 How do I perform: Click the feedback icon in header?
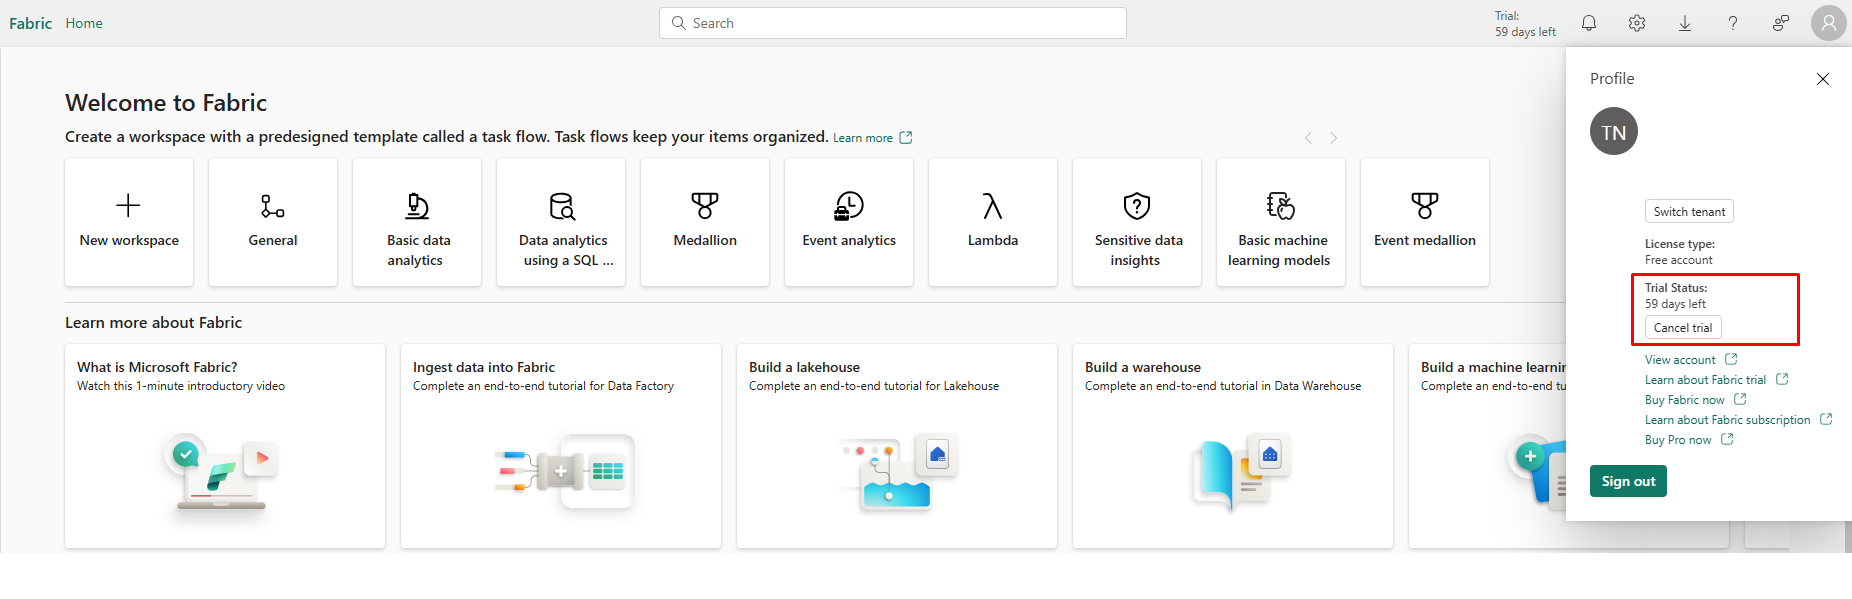1781,23
